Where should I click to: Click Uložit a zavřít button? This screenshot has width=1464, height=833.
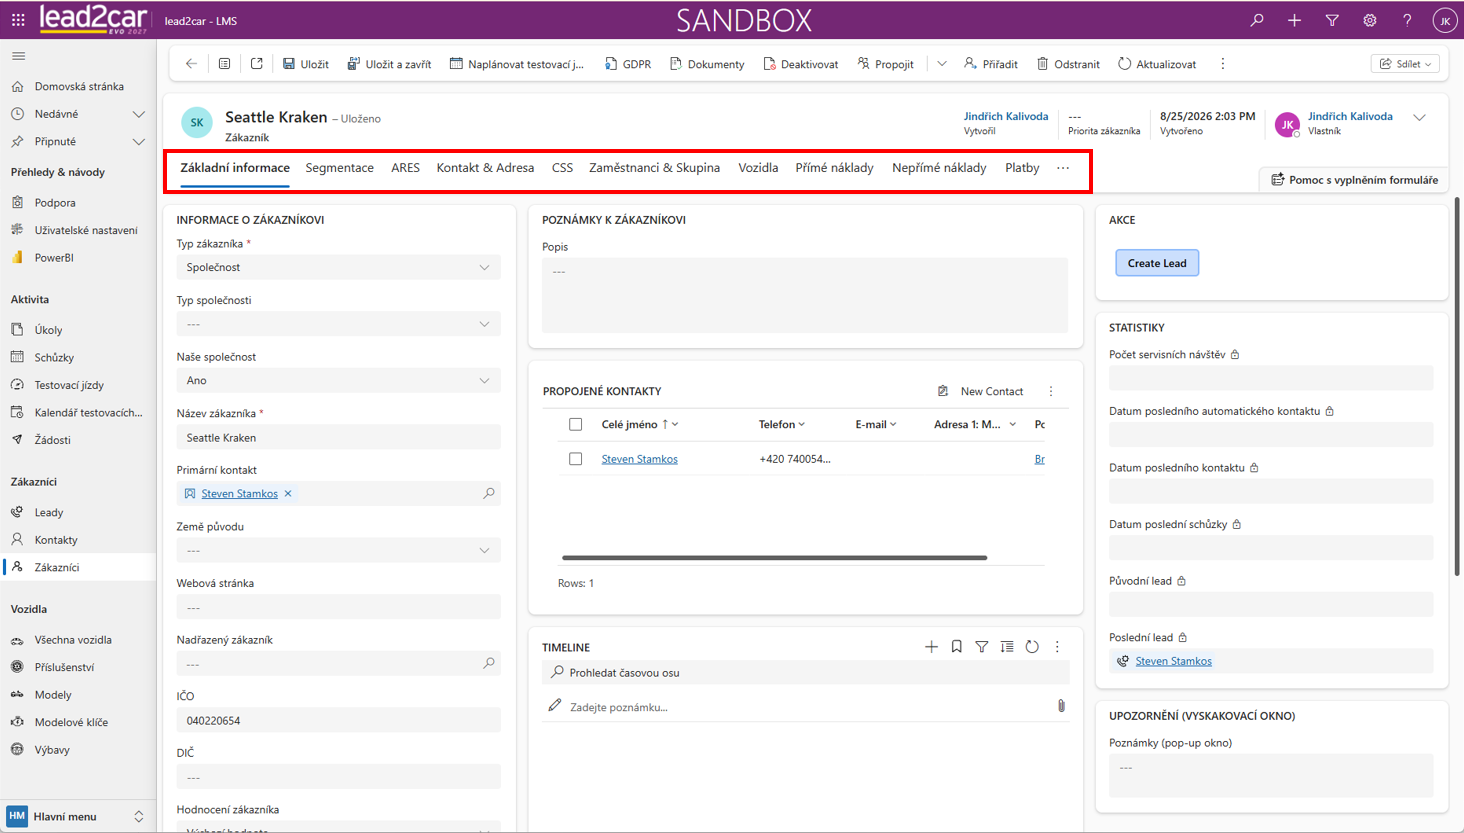pos(389,64)
